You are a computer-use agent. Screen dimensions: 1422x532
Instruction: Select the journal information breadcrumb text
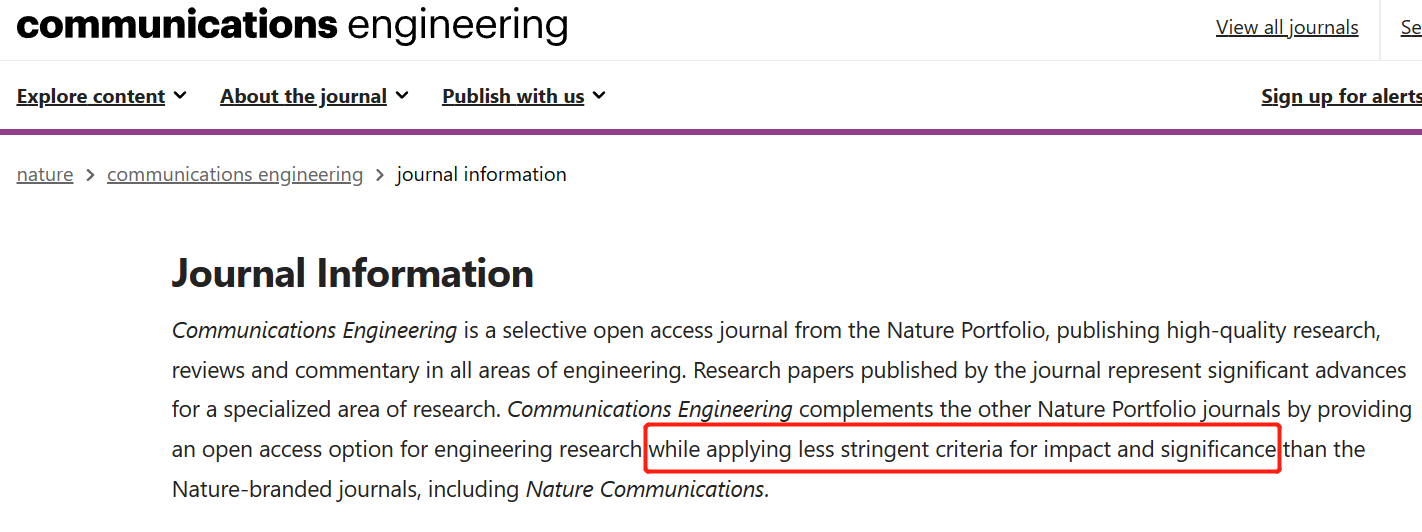(x=481, y=175)
